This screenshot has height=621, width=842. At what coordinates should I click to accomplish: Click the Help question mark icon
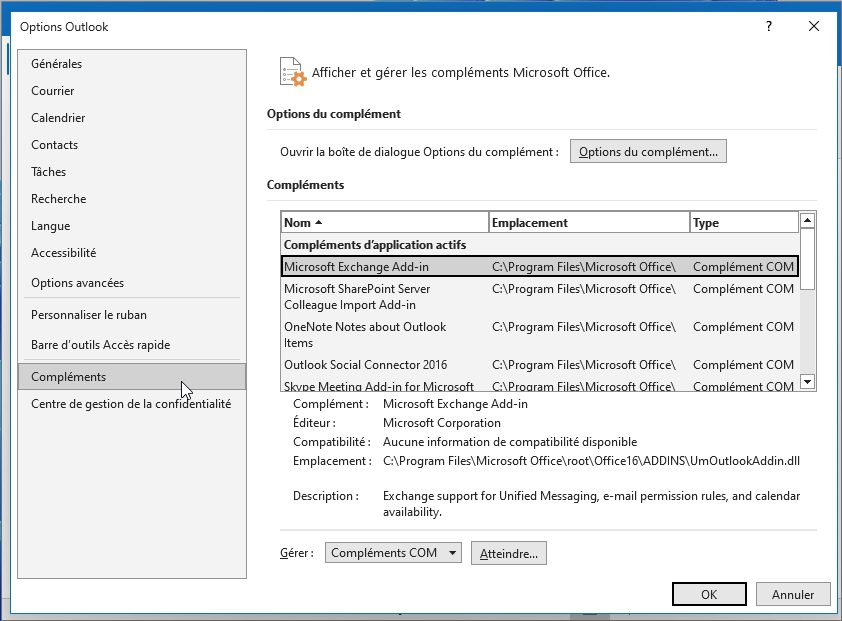768,27
